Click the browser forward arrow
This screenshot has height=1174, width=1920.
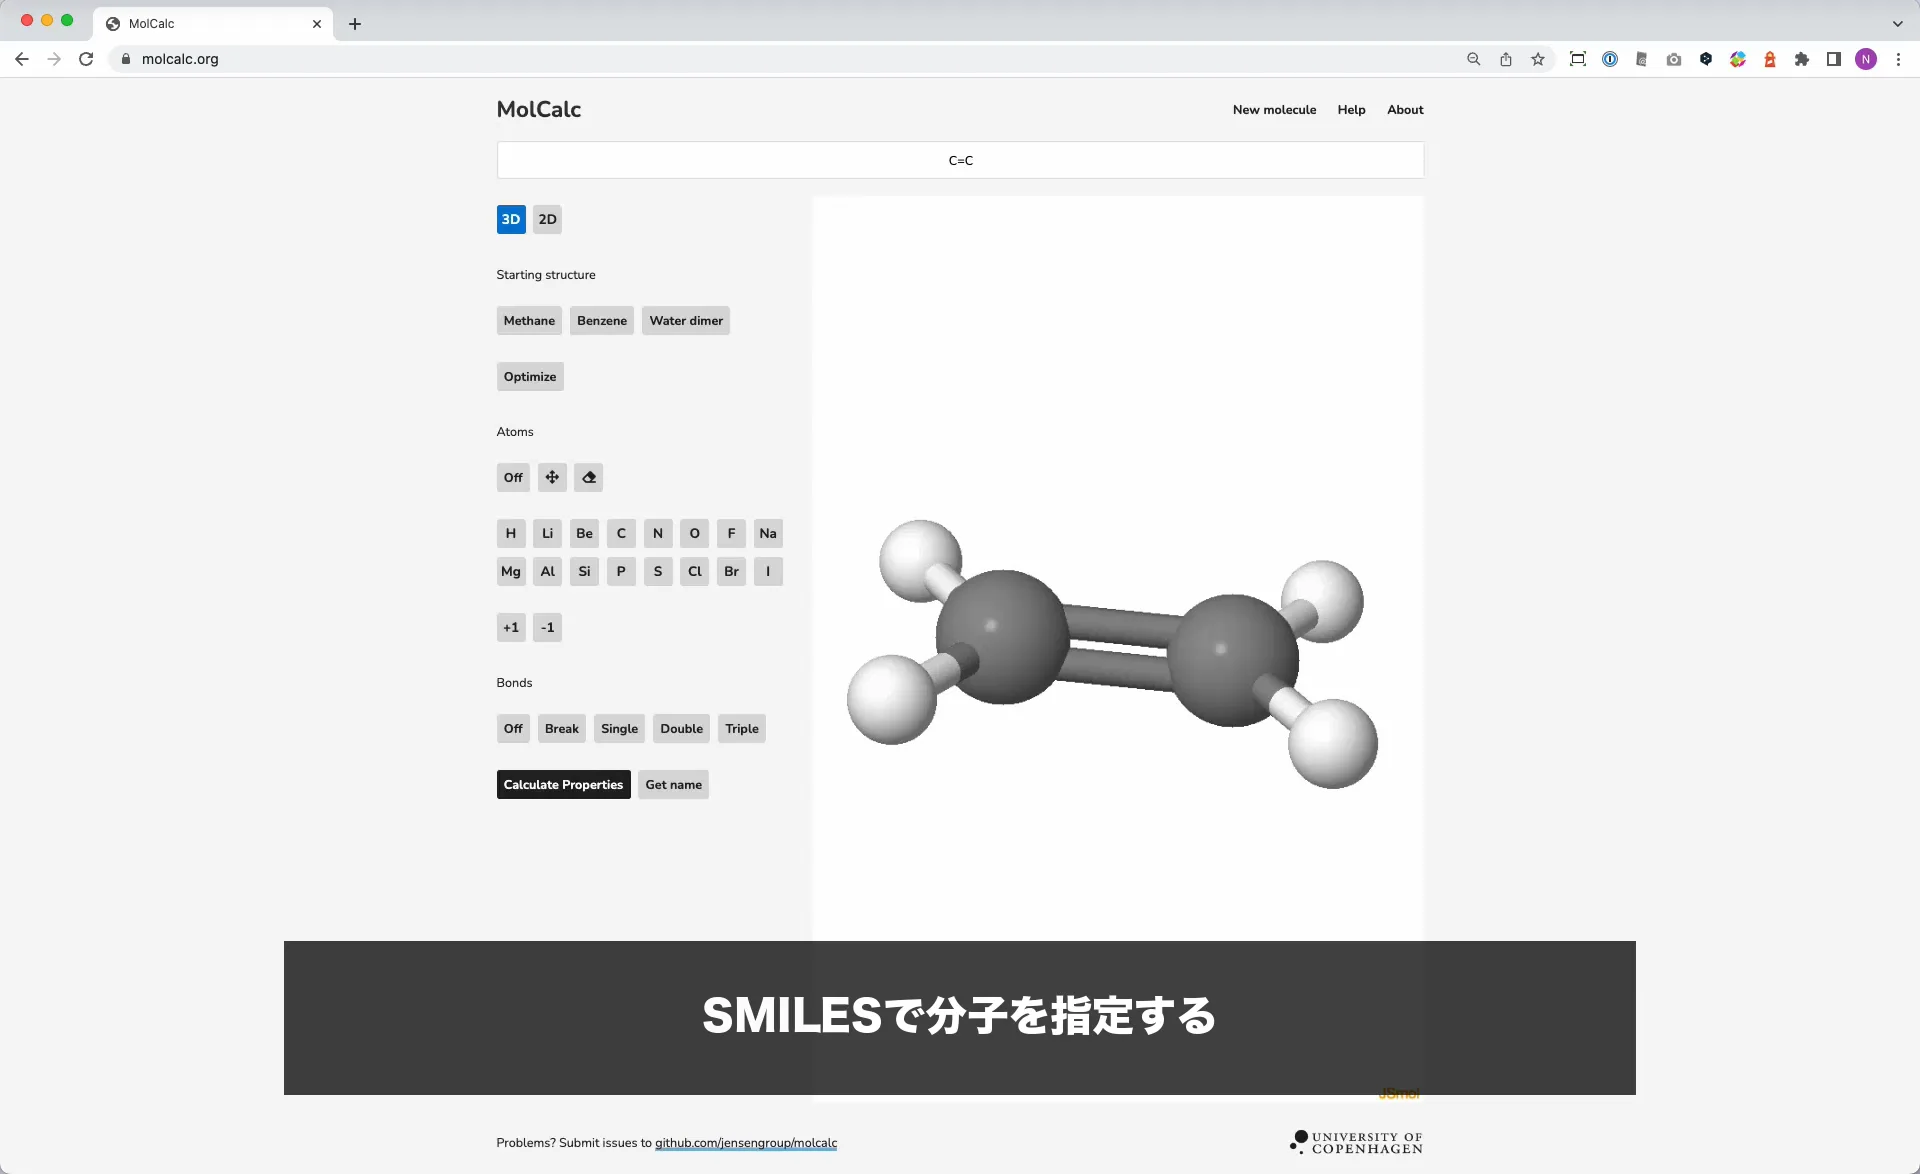54,59
